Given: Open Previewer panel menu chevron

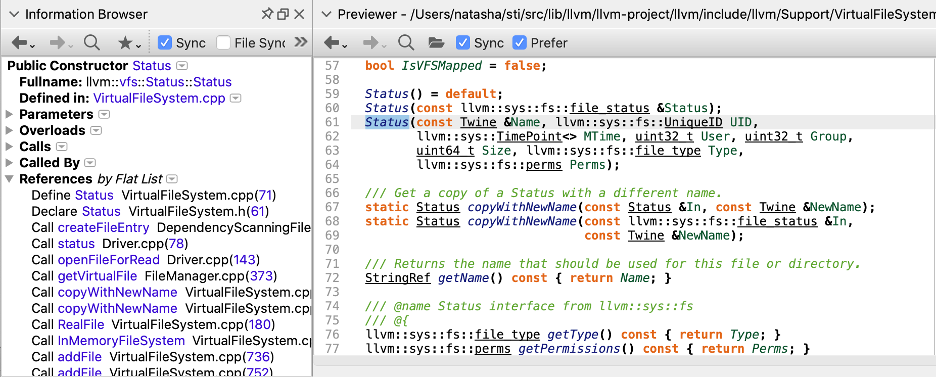Looking at the screenshot, I should 326,14.
